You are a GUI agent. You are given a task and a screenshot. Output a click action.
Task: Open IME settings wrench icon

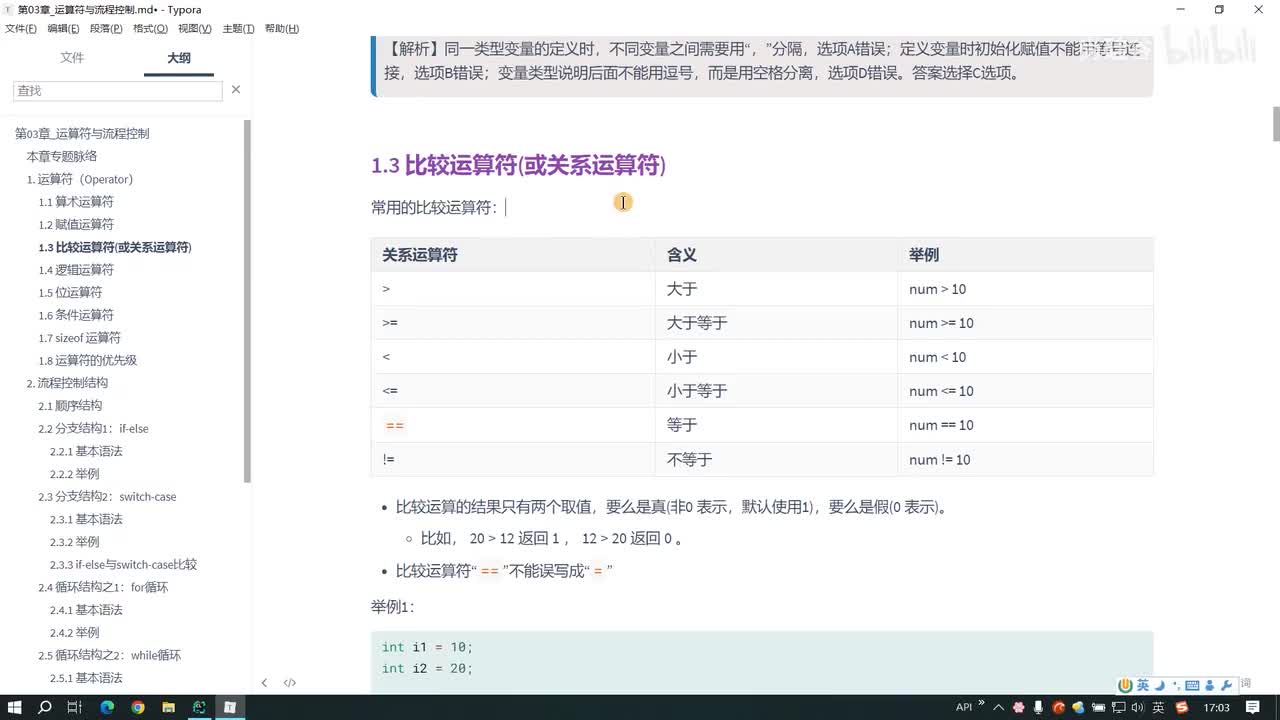click(x=1226, y=685)
